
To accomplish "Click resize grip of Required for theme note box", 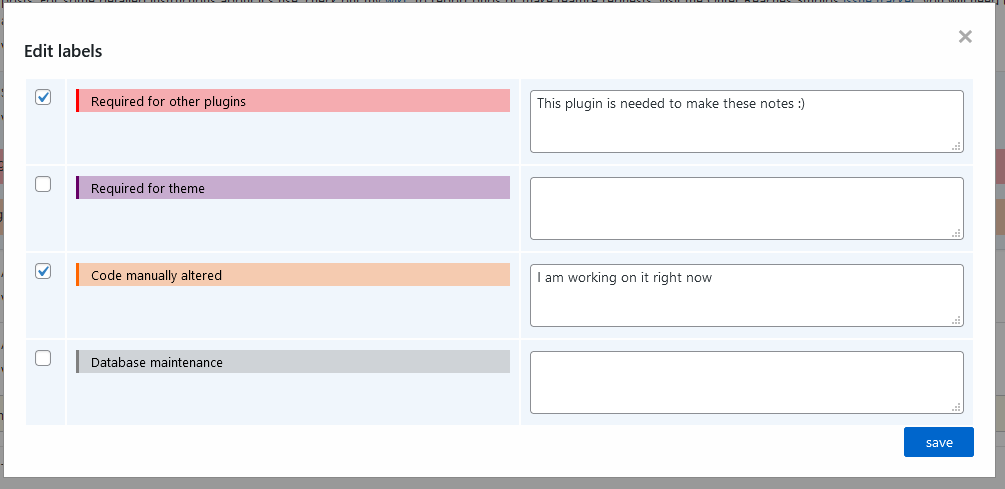I will (956, 233).
